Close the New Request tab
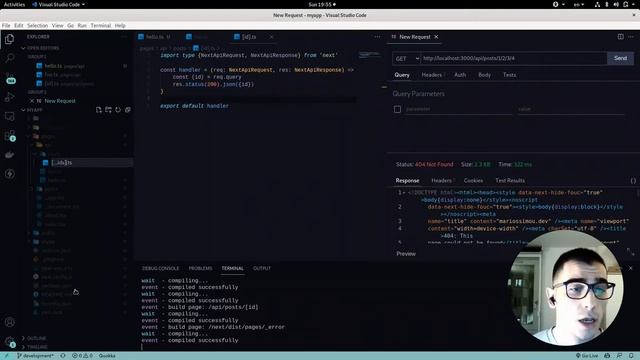The image size is (640, 360). 436,37
